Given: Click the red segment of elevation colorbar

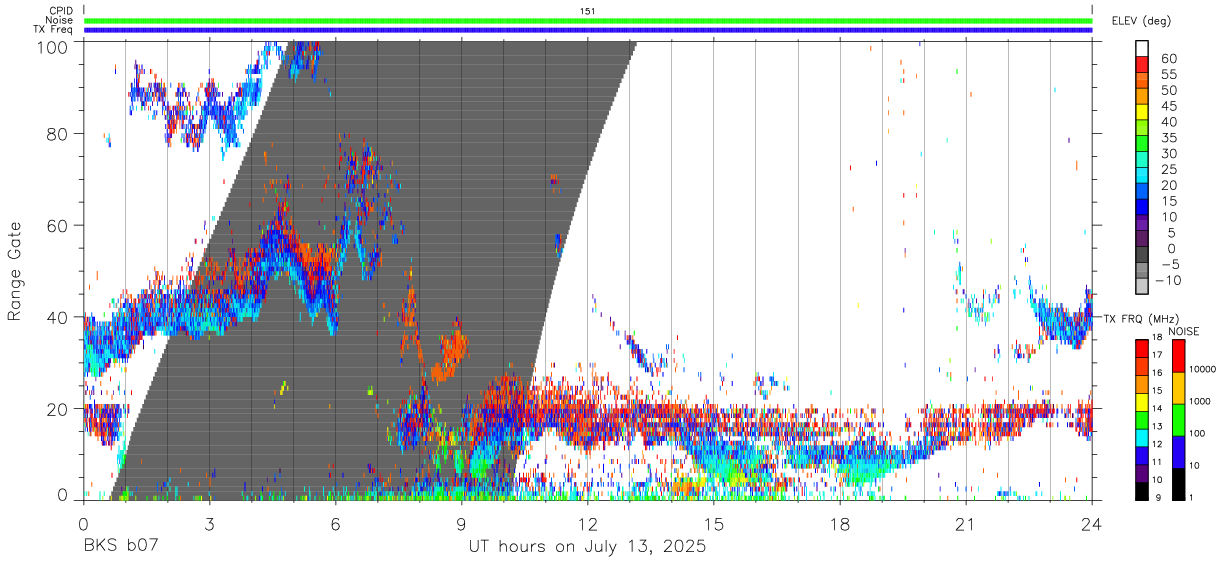Looking at the screenshot, I should [1142, 65].
